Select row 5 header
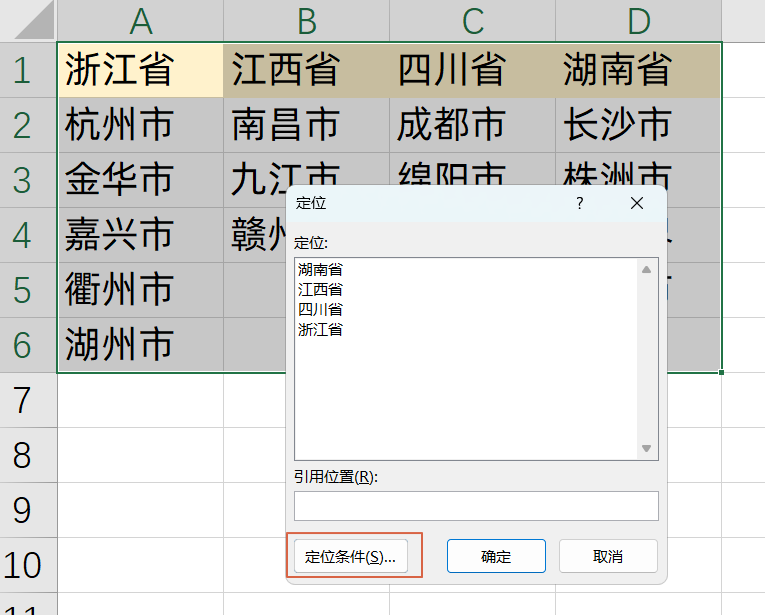This screenshot has width=765, height=615. pos(28,290)
